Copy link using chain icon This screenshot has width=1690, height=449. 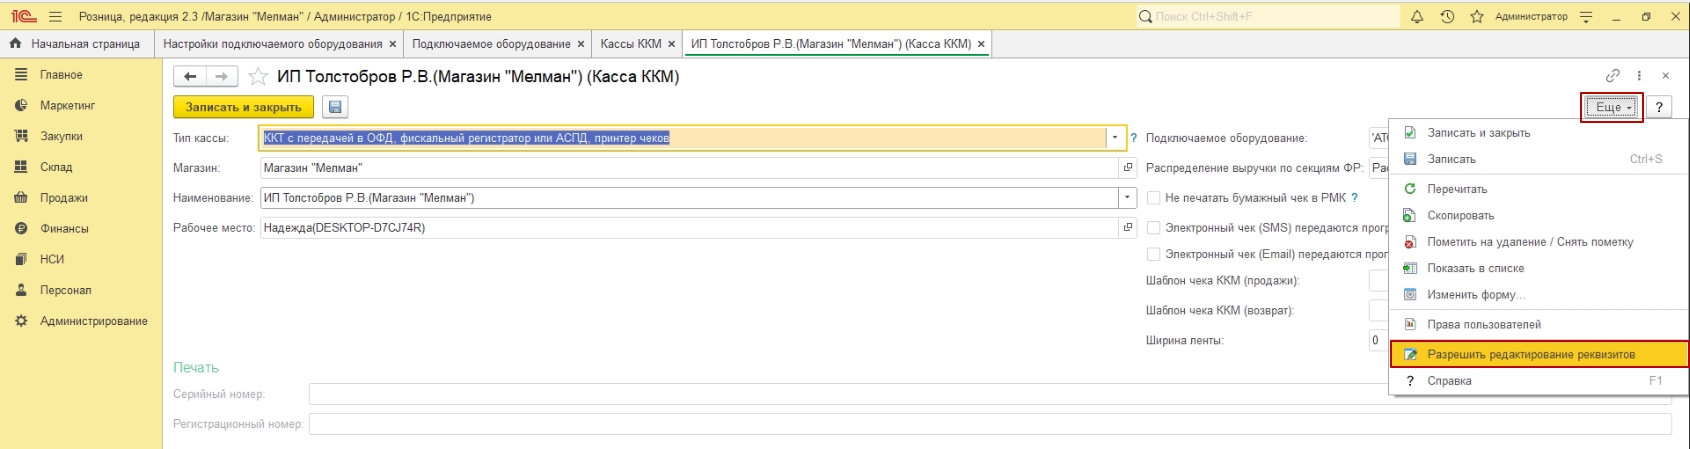tap(1612, 75)
